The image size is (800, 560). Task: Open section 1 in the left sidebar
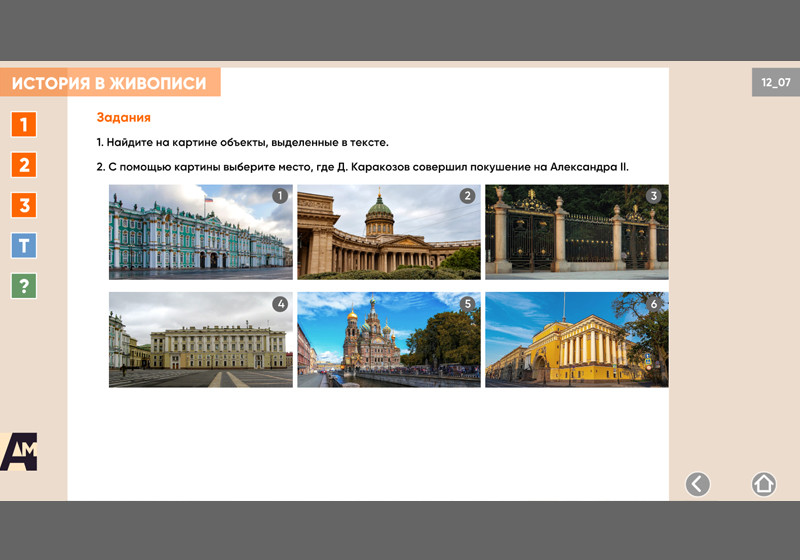coord(24,124)
